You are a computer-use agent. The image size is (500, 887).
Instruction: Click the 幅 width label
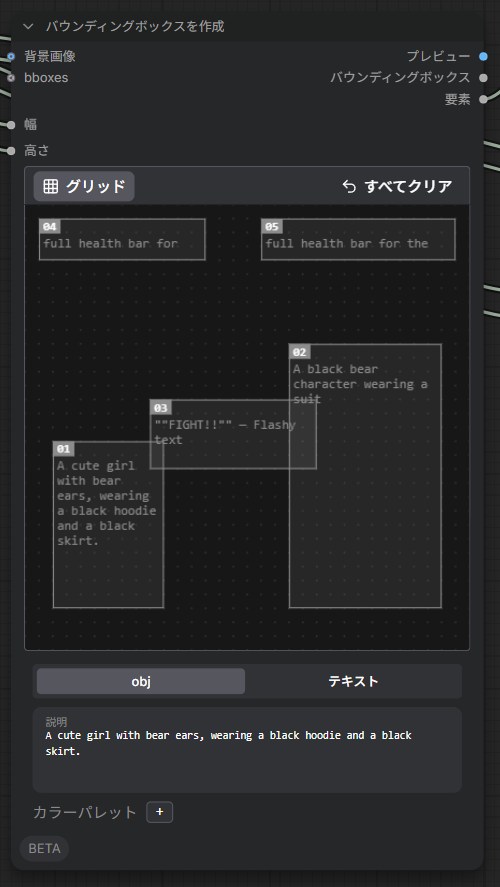click(x=31, y=124)
